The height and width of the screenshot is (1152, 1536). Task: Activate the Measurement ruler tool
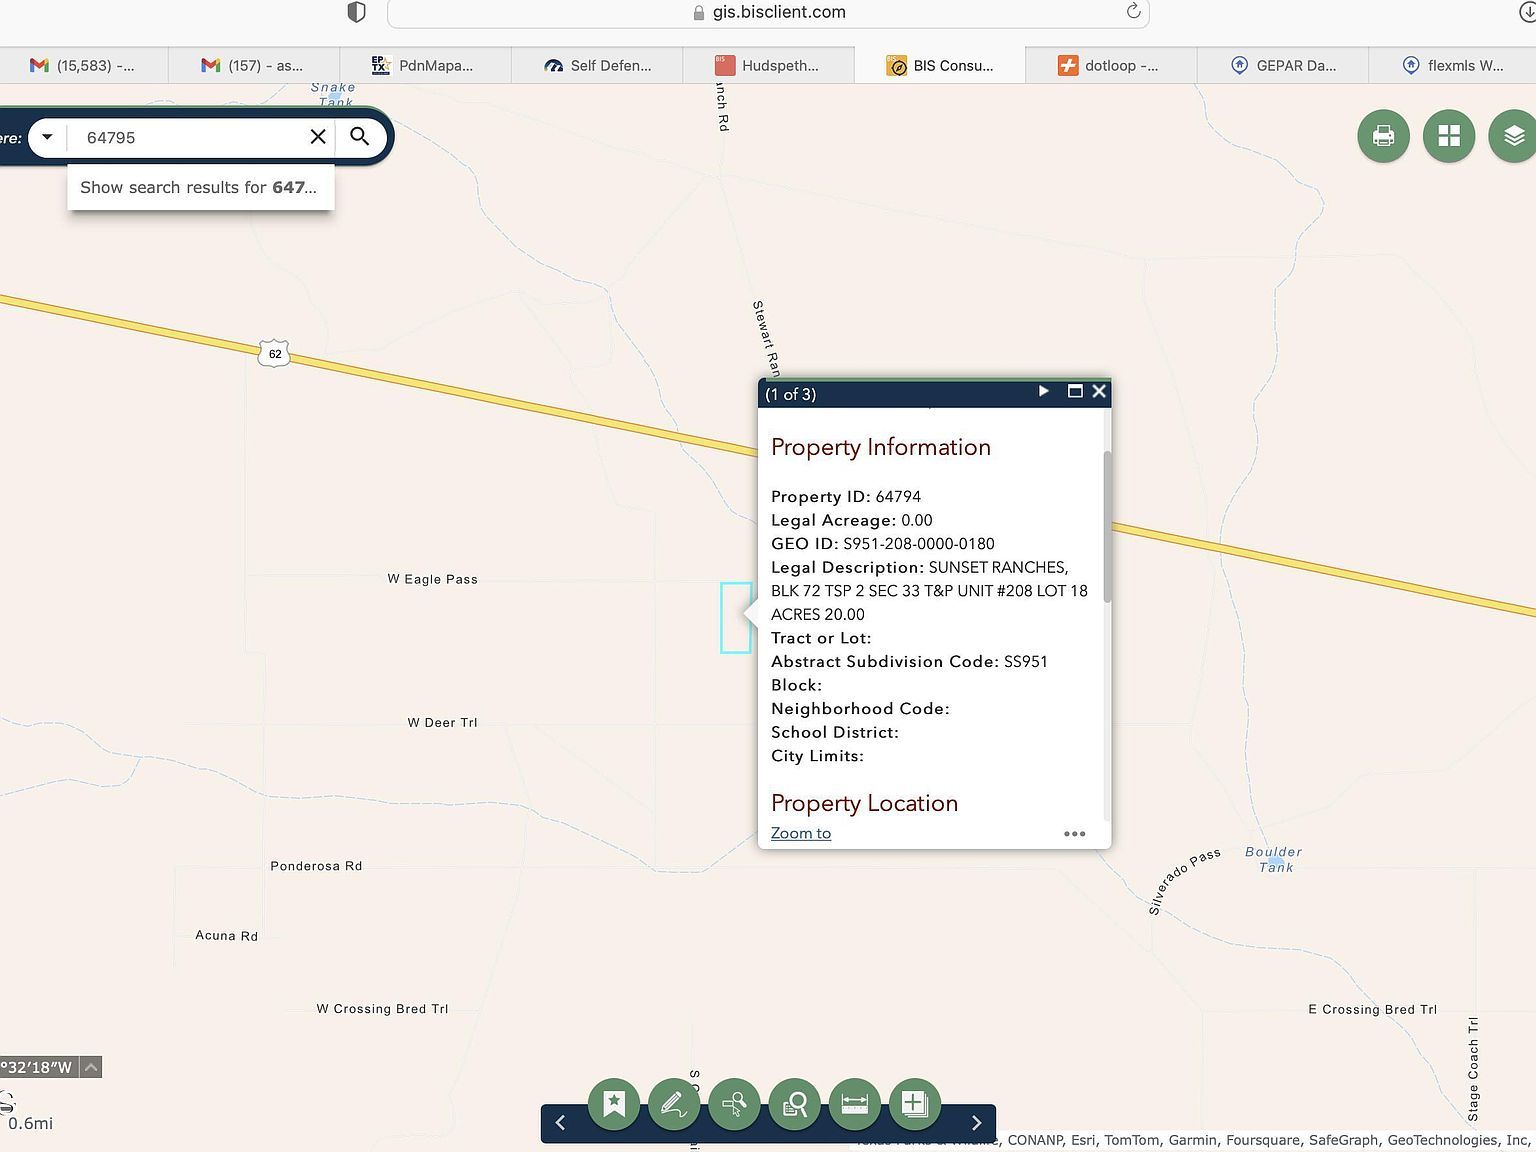coord(855,1104)
